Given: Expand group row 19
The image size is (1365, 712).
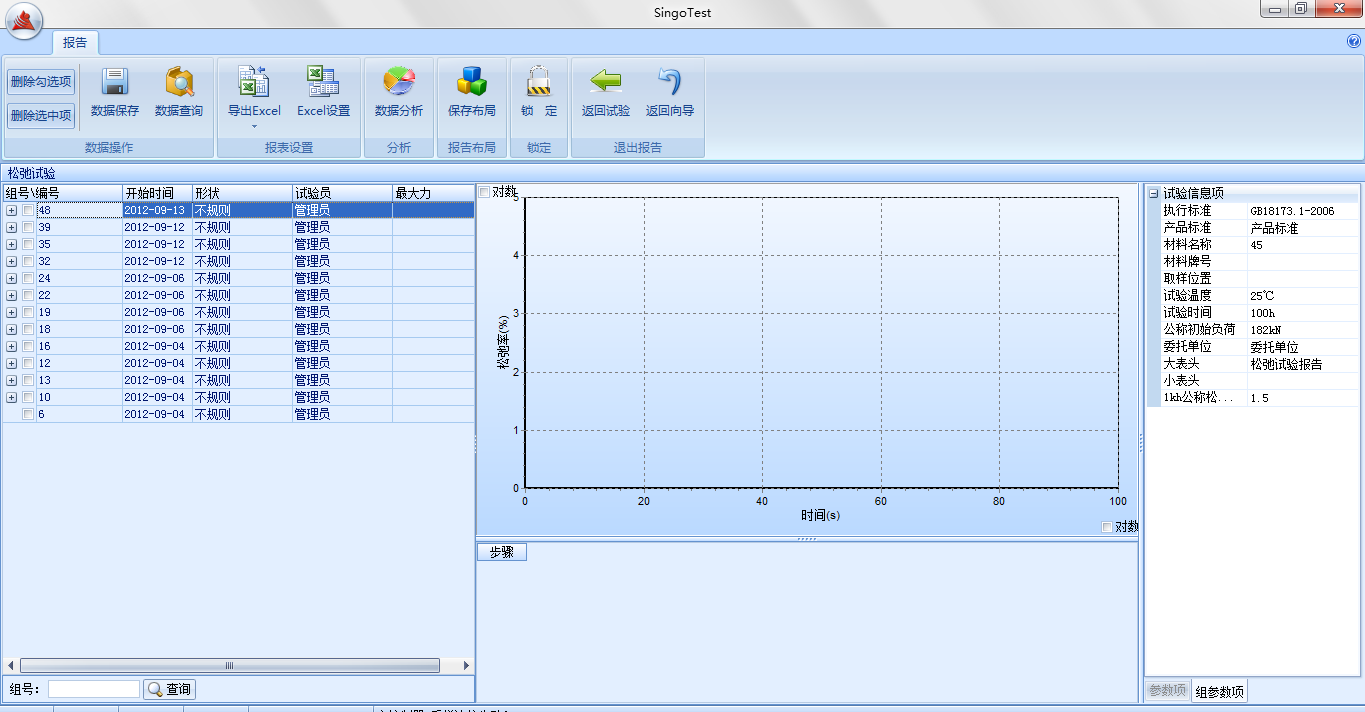Looking at the screenshot, I should pos(12,312).
